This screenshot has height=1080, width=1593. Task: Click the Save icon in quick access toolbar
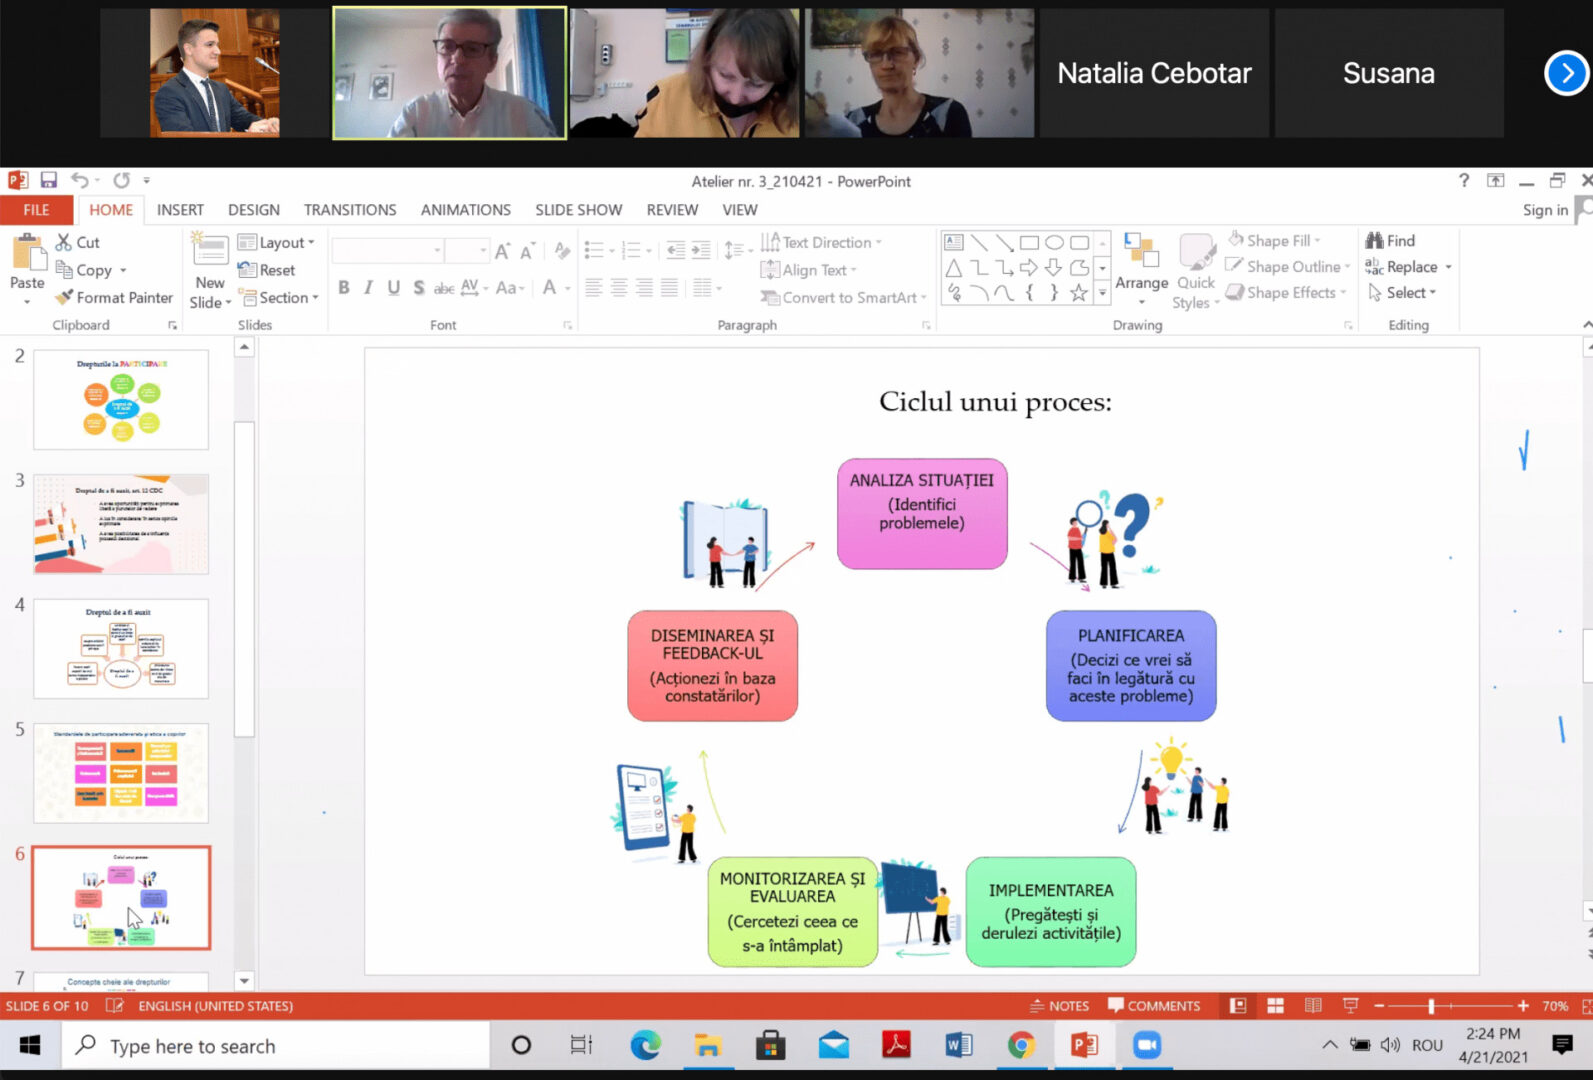pyautogui.click(x=48, y=180)
